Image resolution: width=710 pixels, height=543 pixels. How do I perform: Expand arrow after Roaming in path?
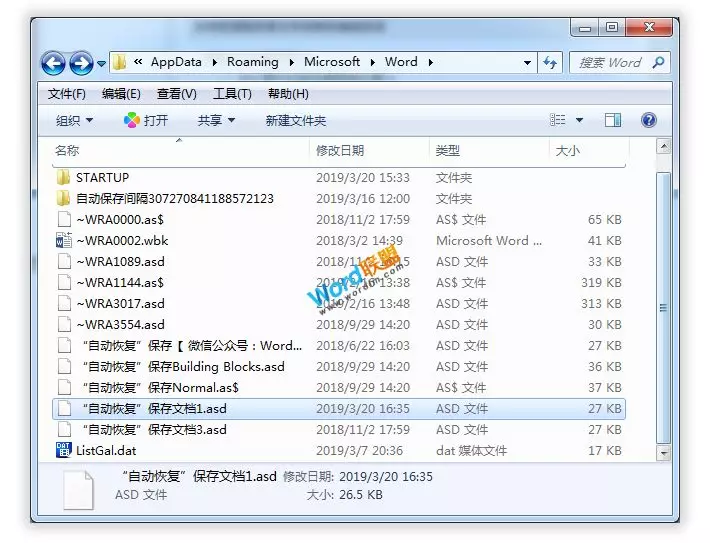click(292, 62)
